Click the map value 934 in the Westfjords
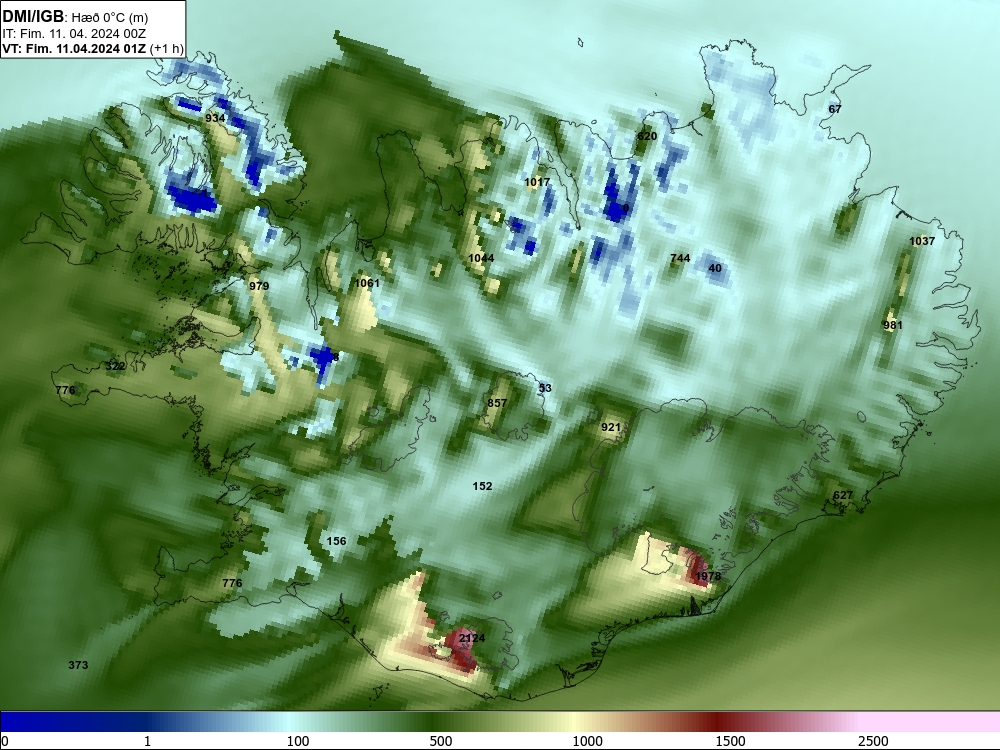Viewport: 1000px width, 750px height. 216,118
